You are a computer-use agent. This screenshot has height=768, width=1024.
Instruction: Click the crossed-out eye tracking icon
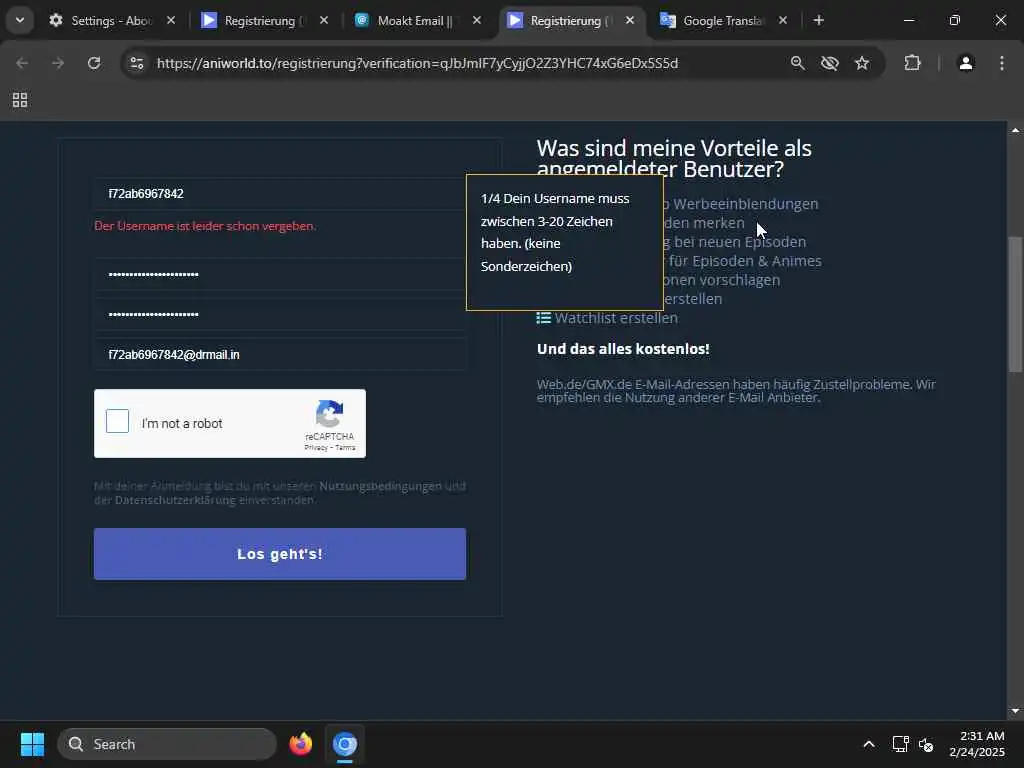pyautogui.click(x=829, y=63)
